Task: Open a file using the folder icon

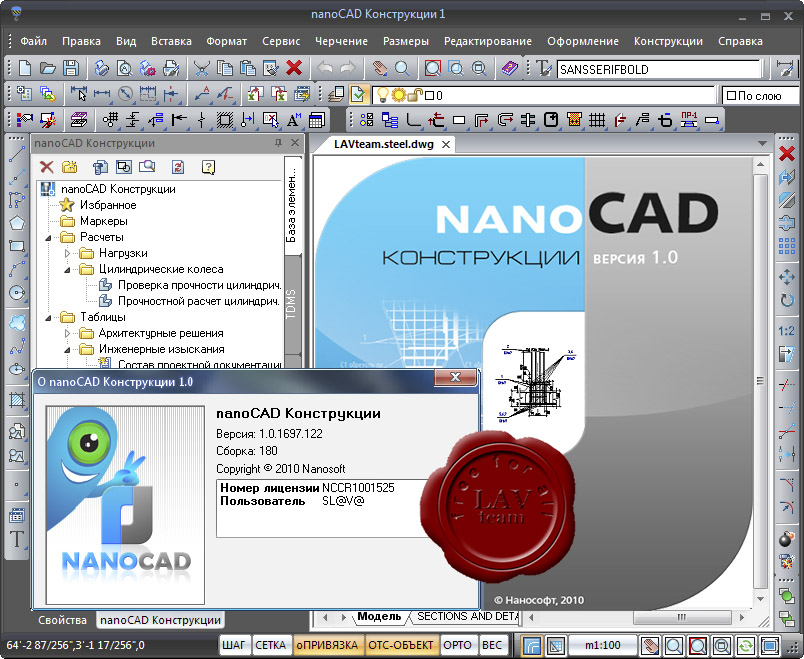Action: (x=47, y=68)
